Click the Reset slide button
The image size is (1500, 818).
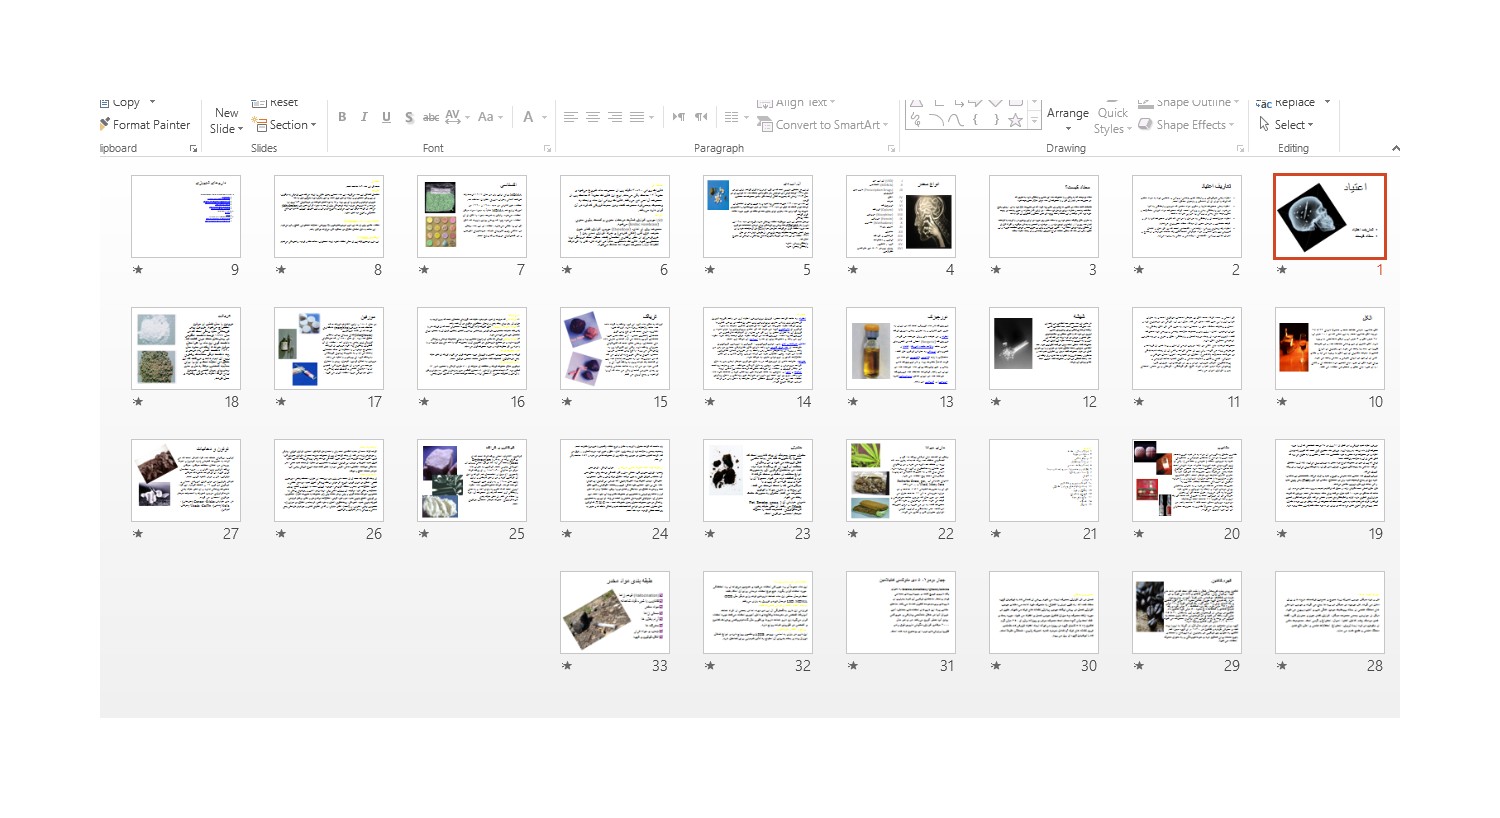pyautogui.click(x=275, y=103)
